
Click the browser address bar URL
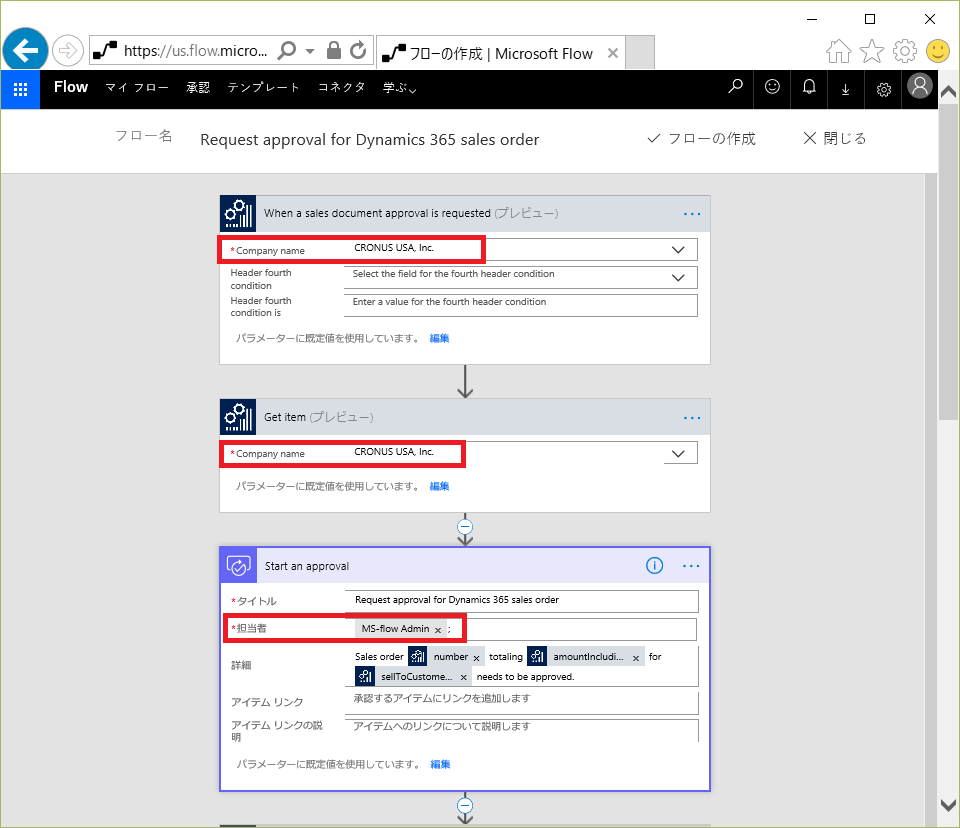point(195,51)
